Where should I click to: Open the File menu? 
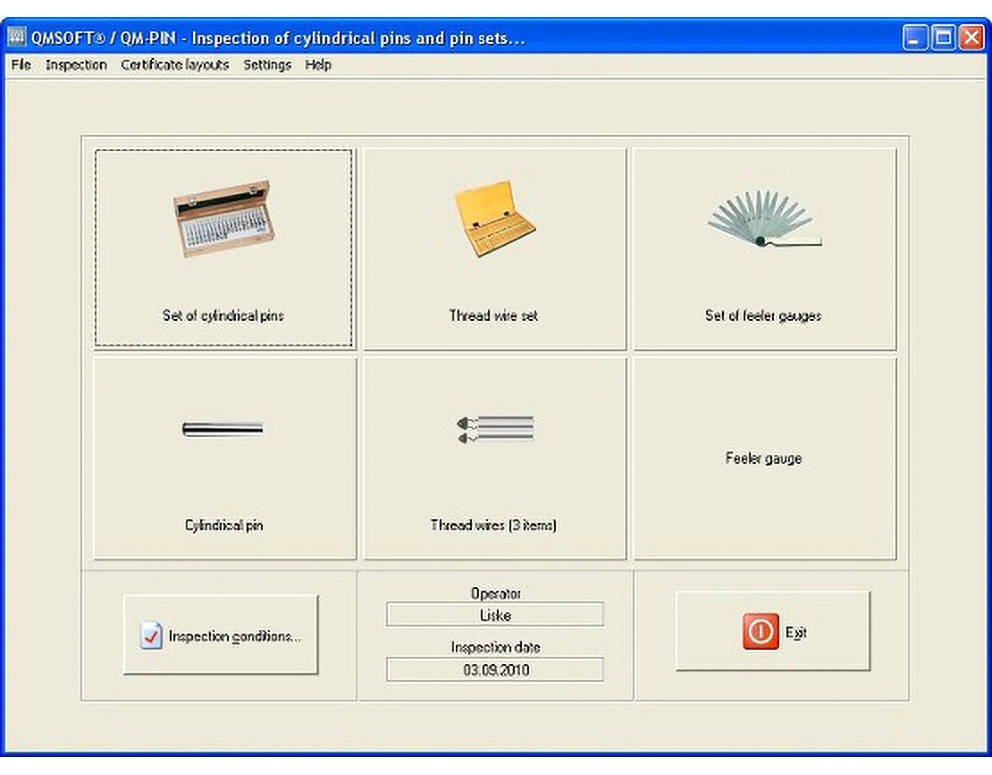[x=21, y=65]
